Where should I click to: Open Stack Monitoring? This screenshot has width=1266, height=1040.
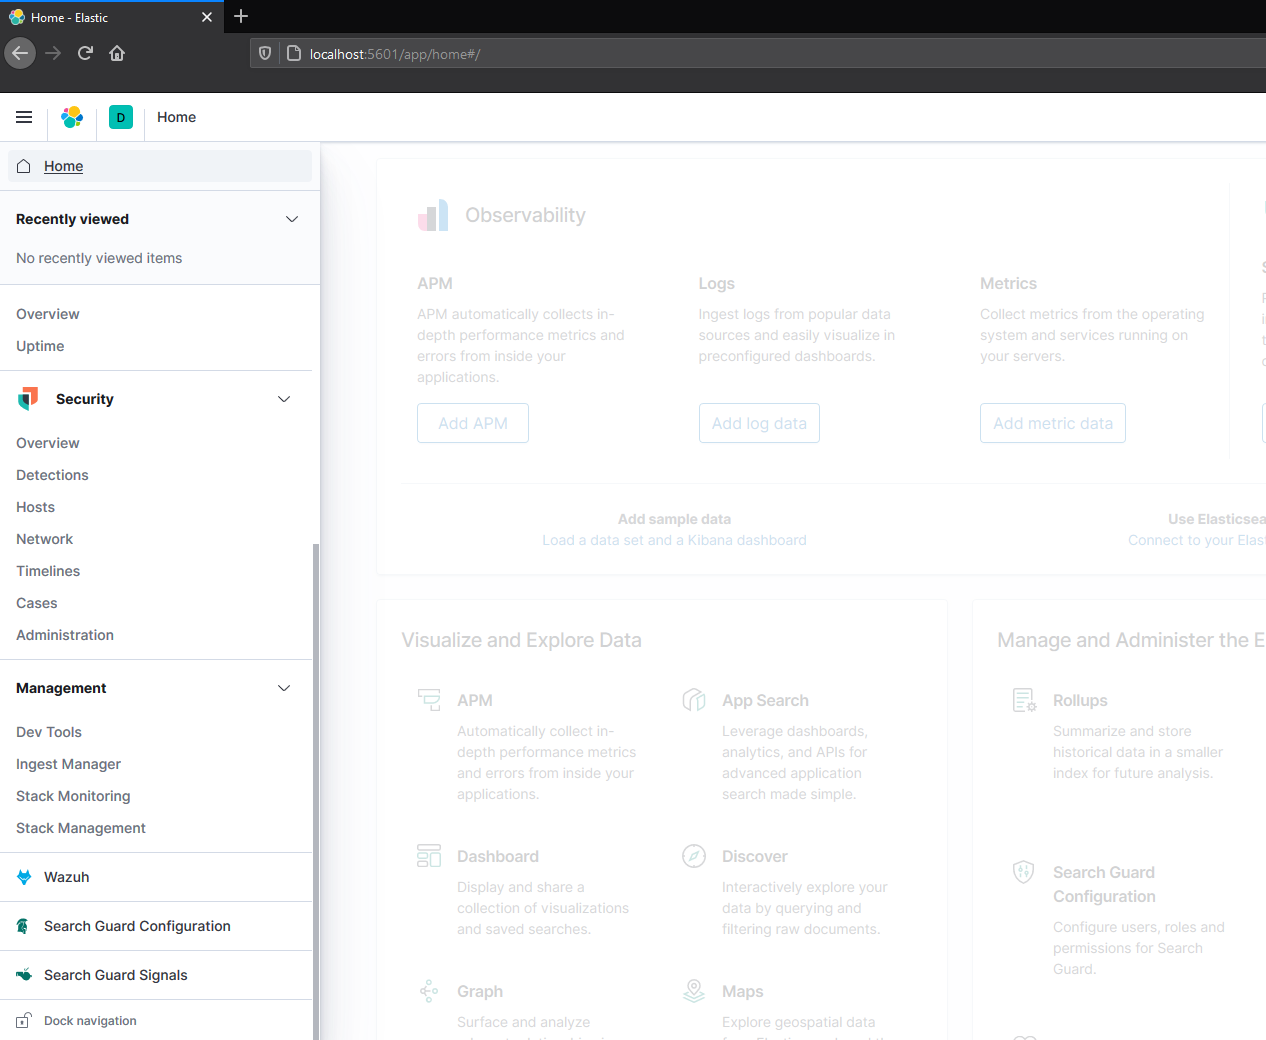(73, 796)
